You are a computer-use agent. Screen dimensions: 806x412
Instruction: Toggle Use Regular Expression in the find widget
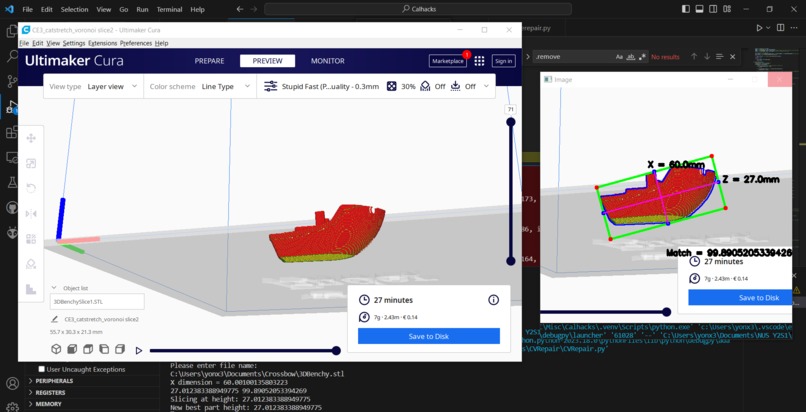click(643, 57)
